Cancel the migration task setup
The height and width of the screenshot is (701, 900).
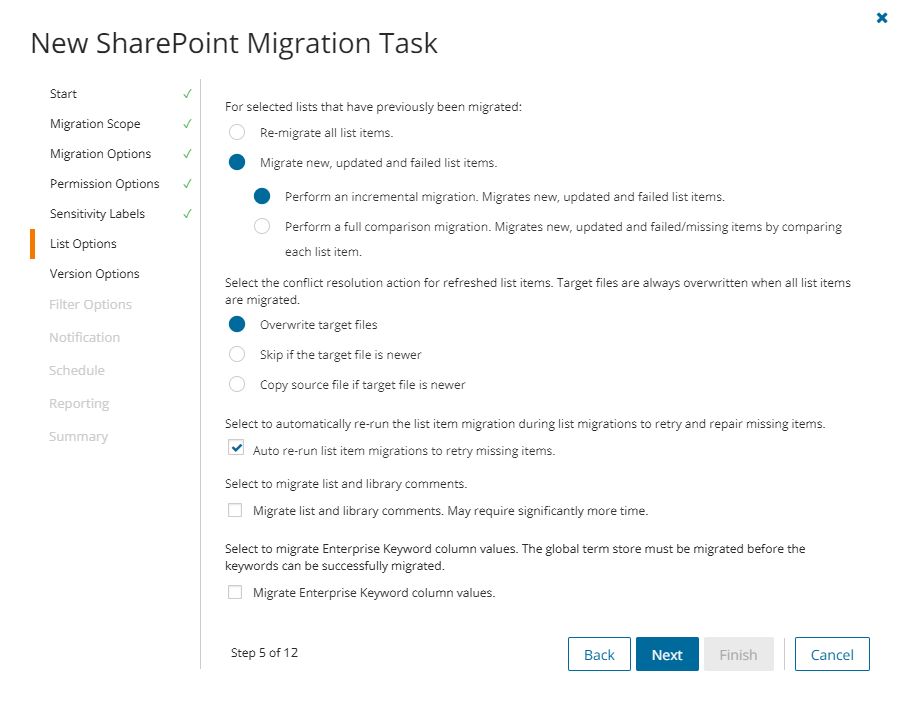[x=832, y=654]
